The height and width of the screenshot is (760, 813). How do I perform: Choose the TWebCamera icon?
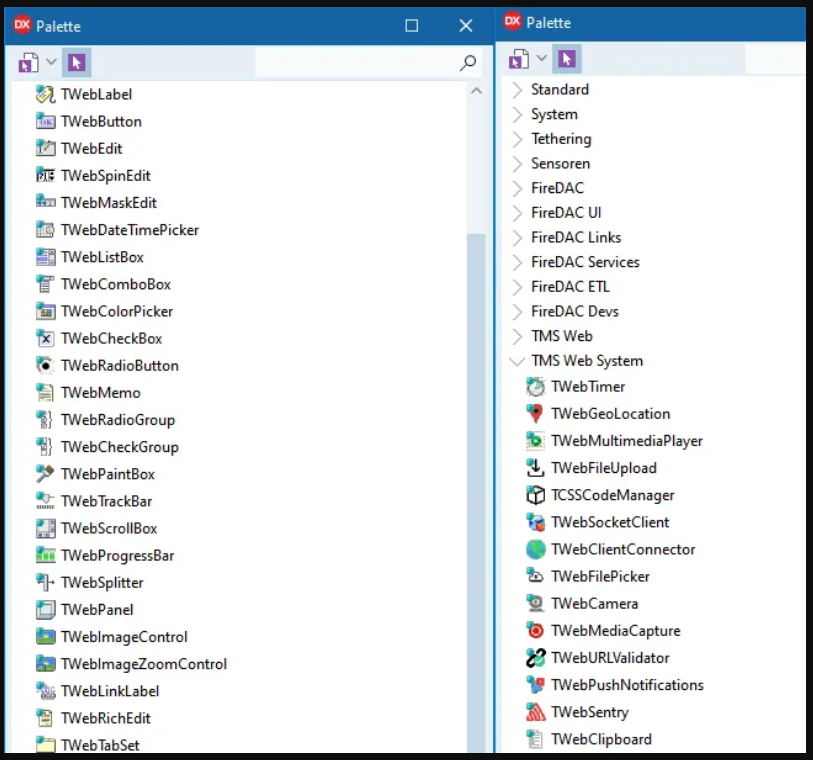click(536, 603)
